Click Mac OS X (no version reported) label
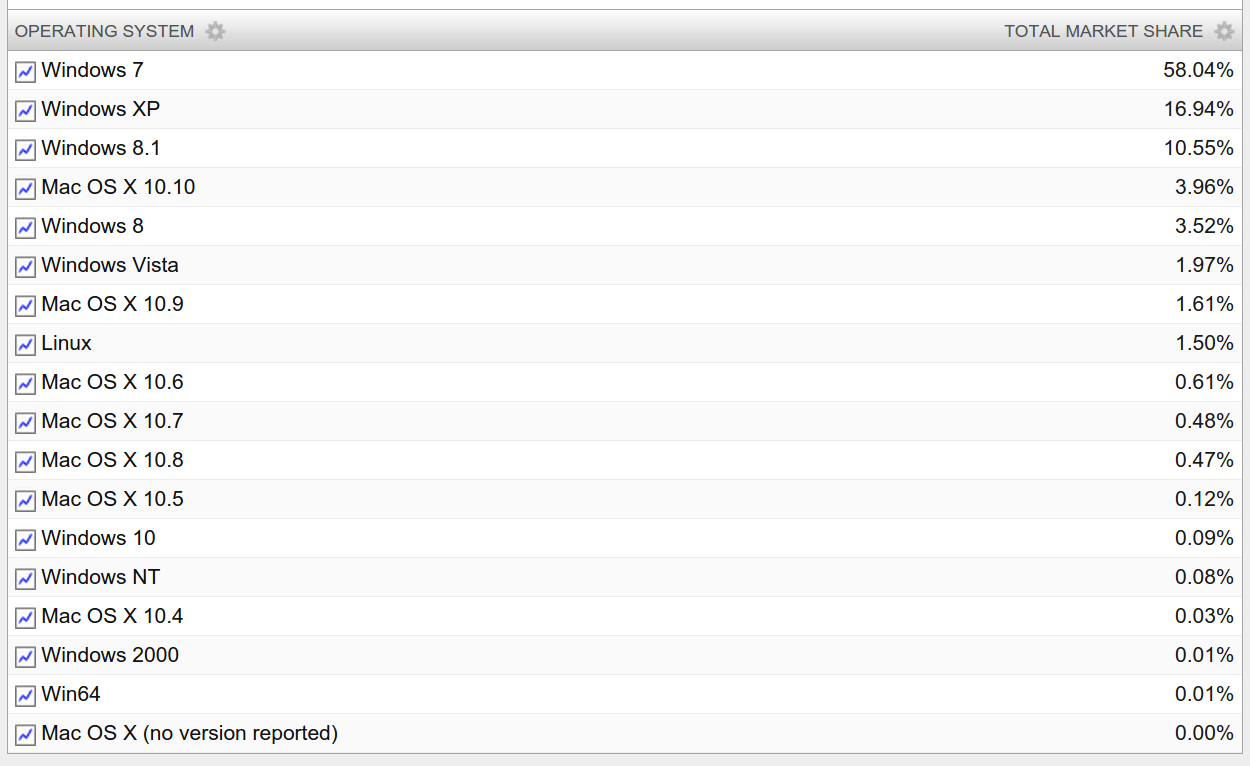1250x766 pixels. [189, 734]
